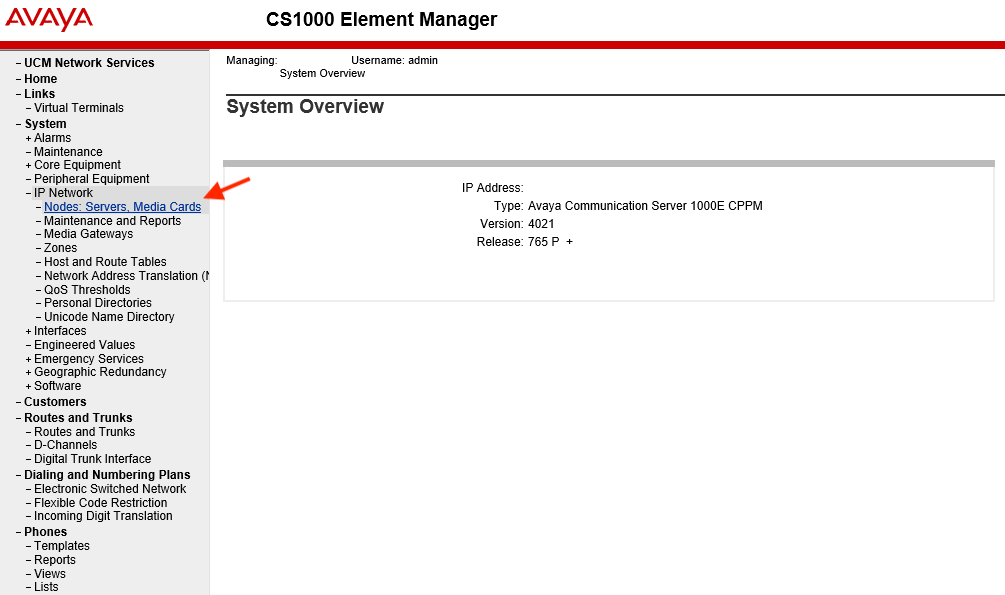Open QoS Thresholds

[87, 290]
